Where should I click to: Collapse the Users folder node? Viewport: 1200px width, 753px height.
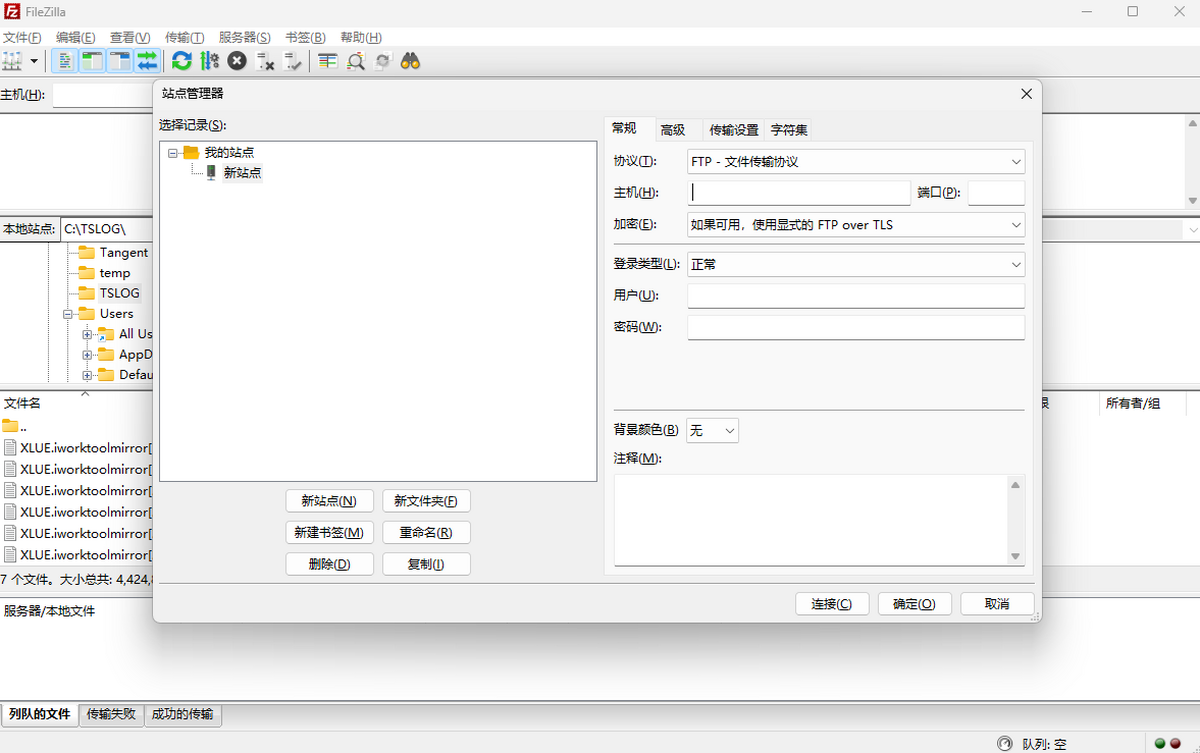68,314
